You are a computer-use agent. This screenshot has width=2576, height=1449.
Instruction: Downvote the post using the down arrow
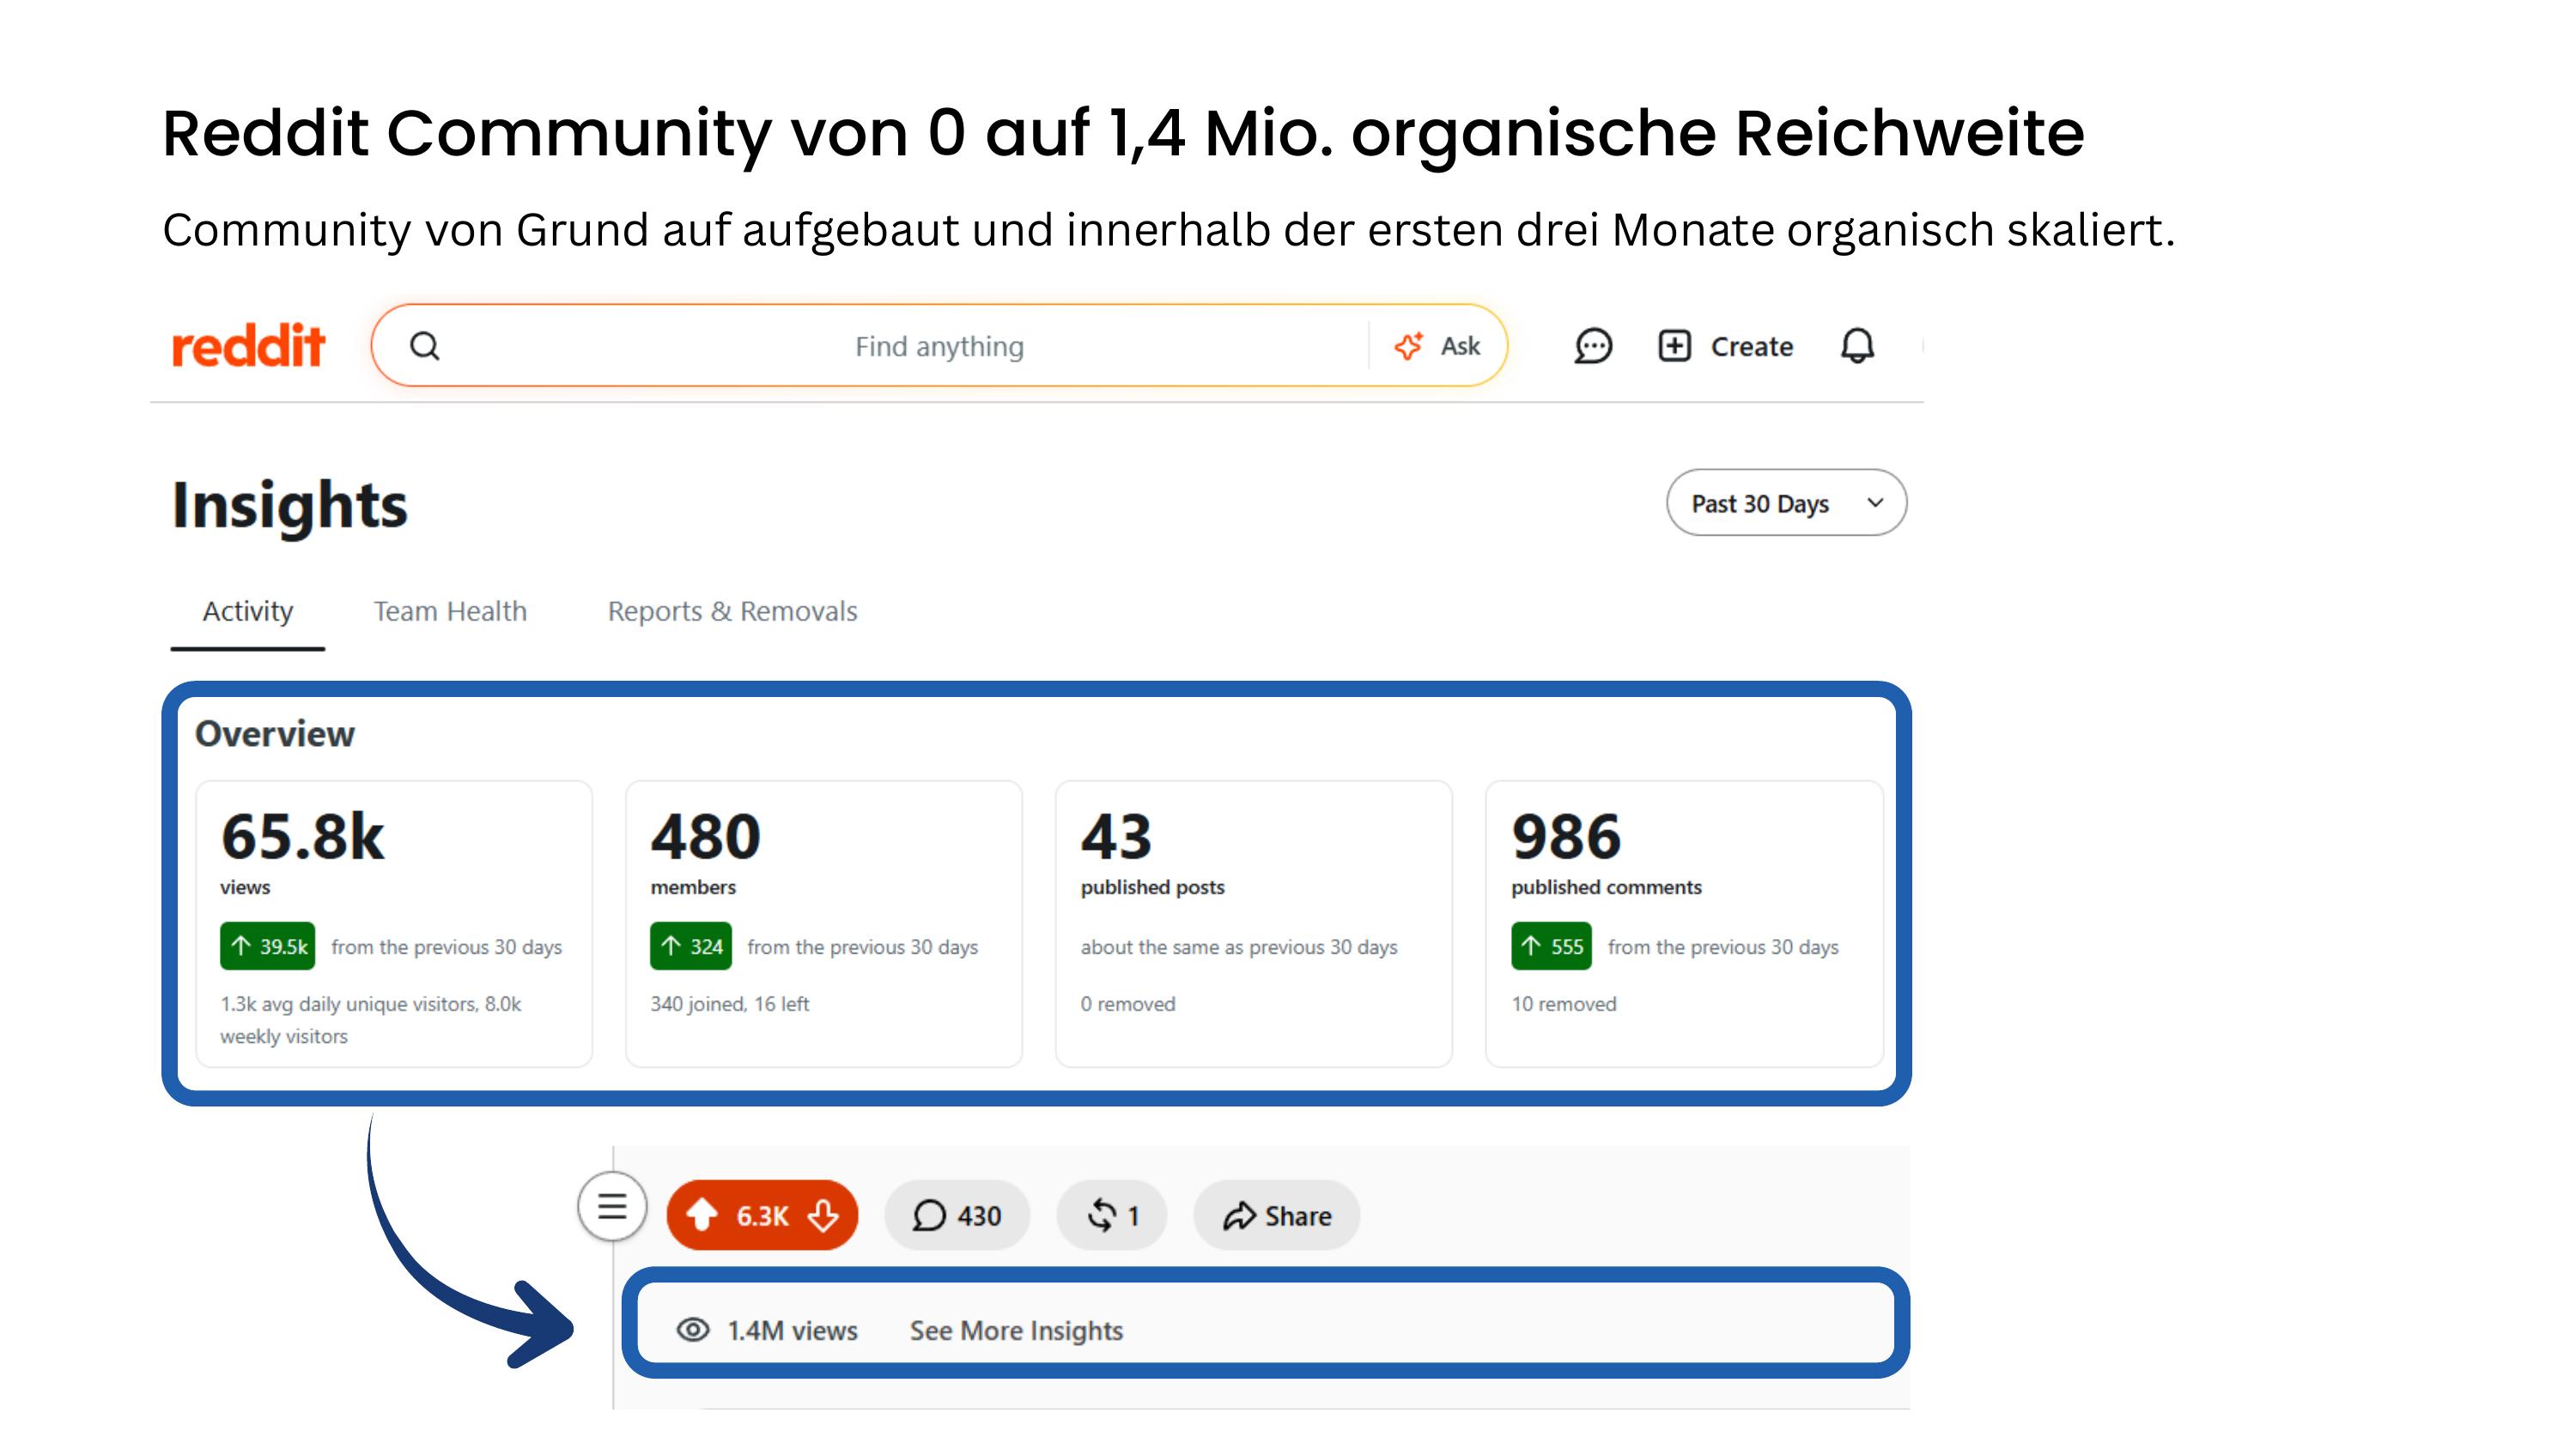(x=823, y=1215)
